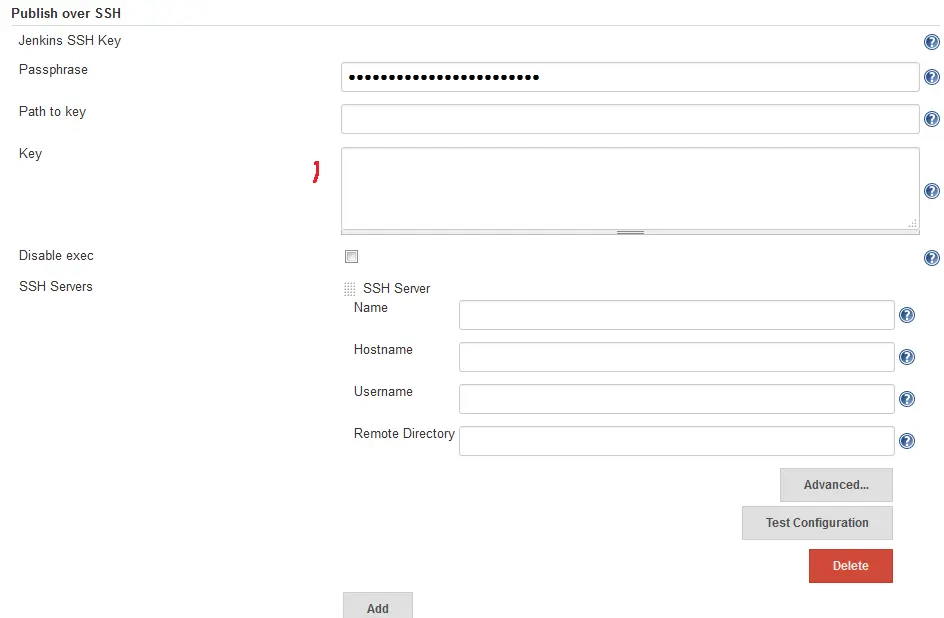The height and width of the screenshot is (618, 944).
Task: Click the Passphrase label
Action: [x=53, y=70]
